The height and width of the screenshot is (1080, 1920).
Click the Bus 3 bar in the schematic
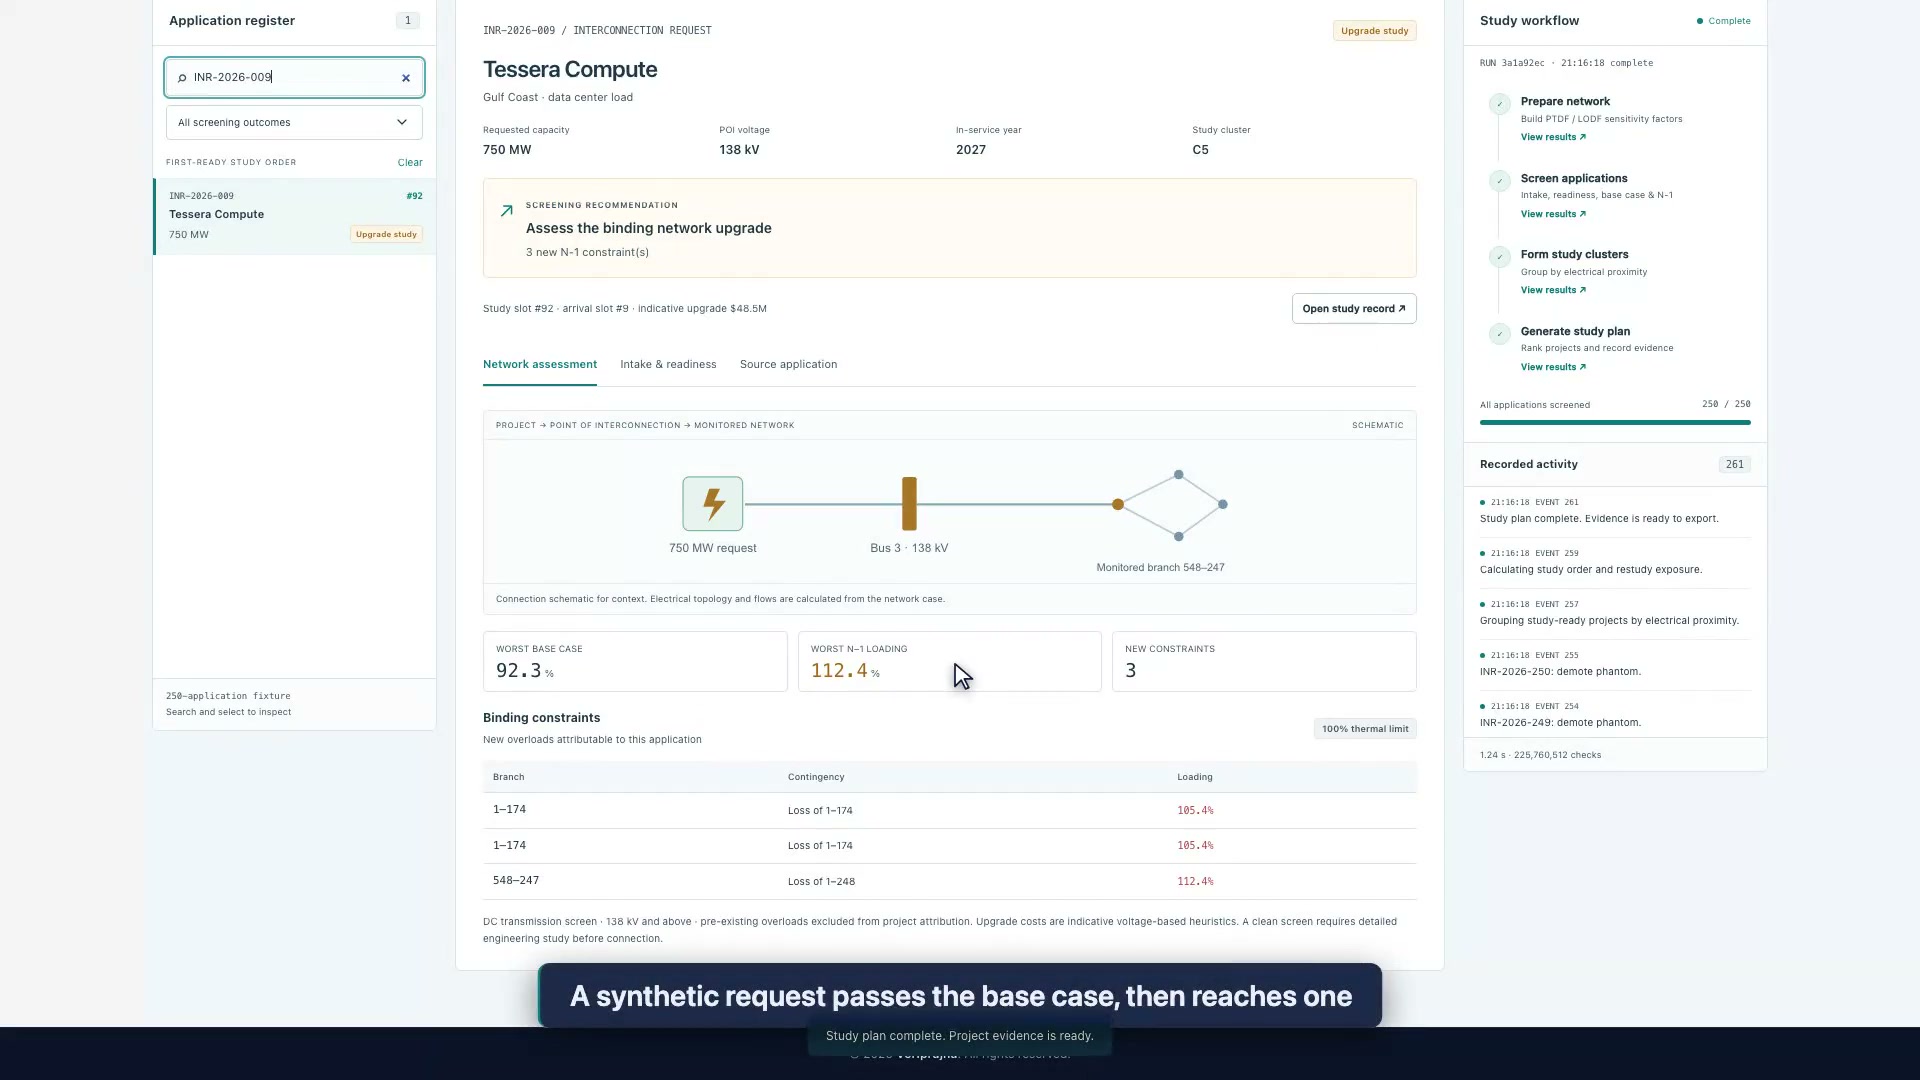909,504
